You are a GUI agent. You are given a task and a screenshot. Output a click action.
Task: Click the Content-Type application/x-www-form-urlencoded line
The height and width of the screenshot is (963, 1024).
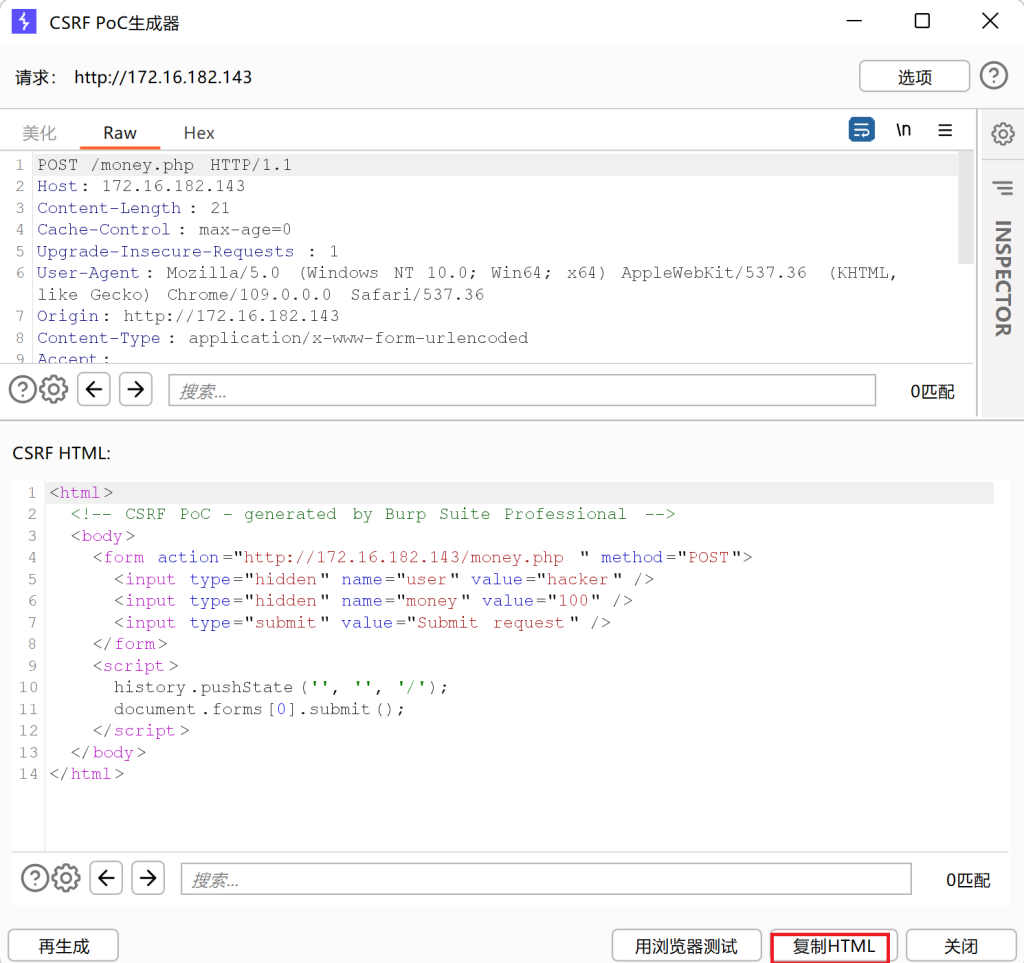pyautogui.click(x=282, y=338)
